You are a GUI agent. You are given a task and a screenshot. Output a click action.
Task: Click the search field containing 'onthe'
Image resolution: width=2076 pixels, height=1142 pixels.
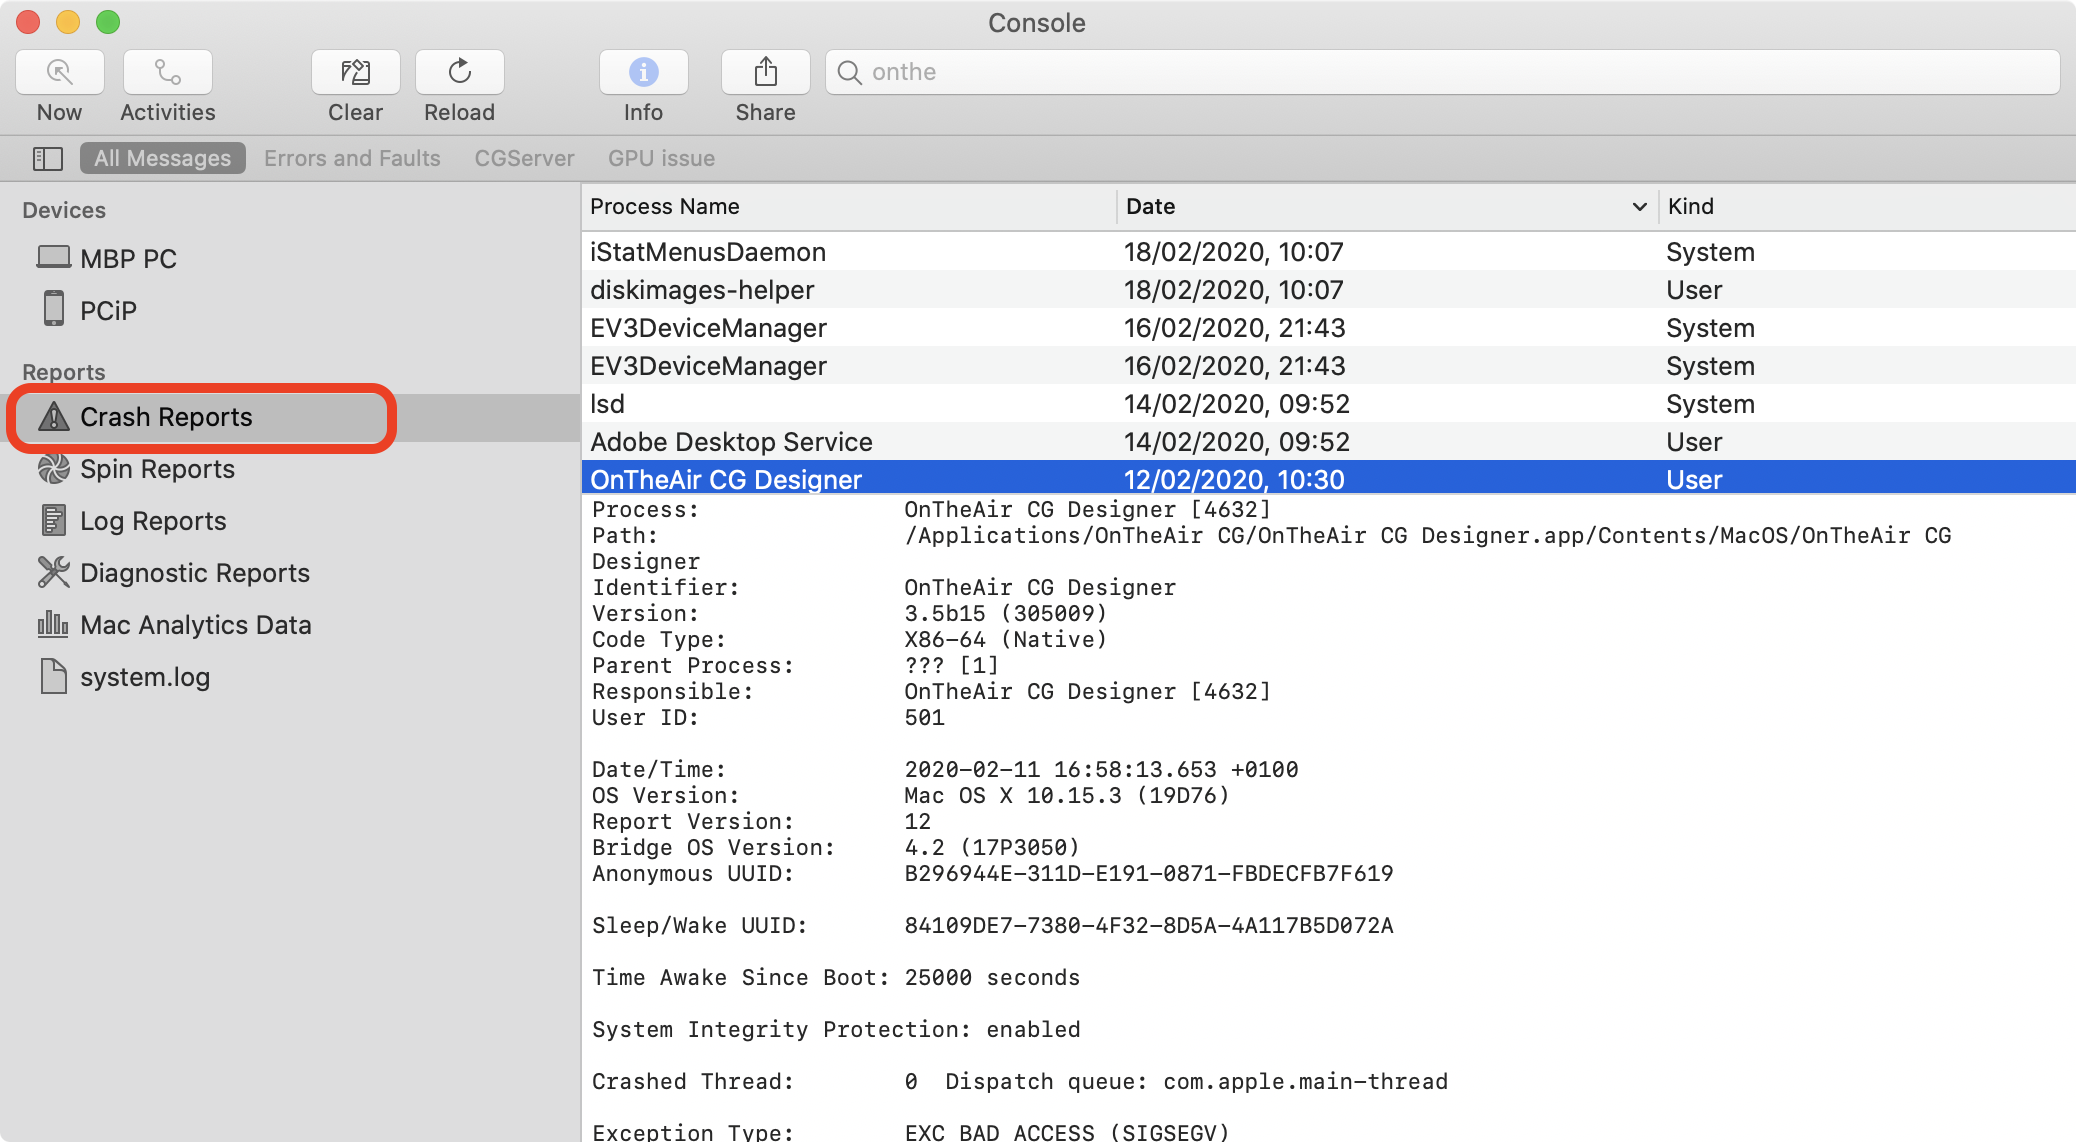1442,72
